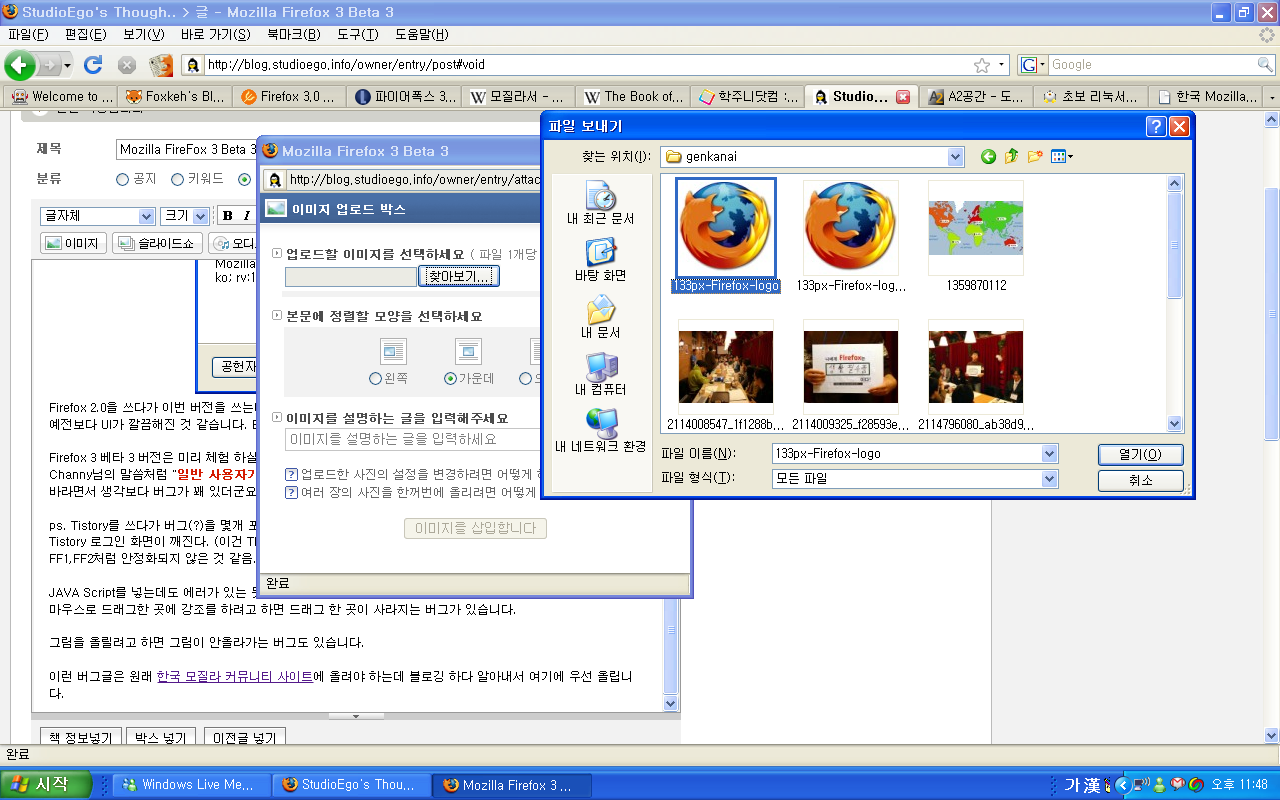Expand the 파일 이름 combo box dropdown
Image resolution: width=1280 pixels, height=800 pixels.
(1049, 454)
